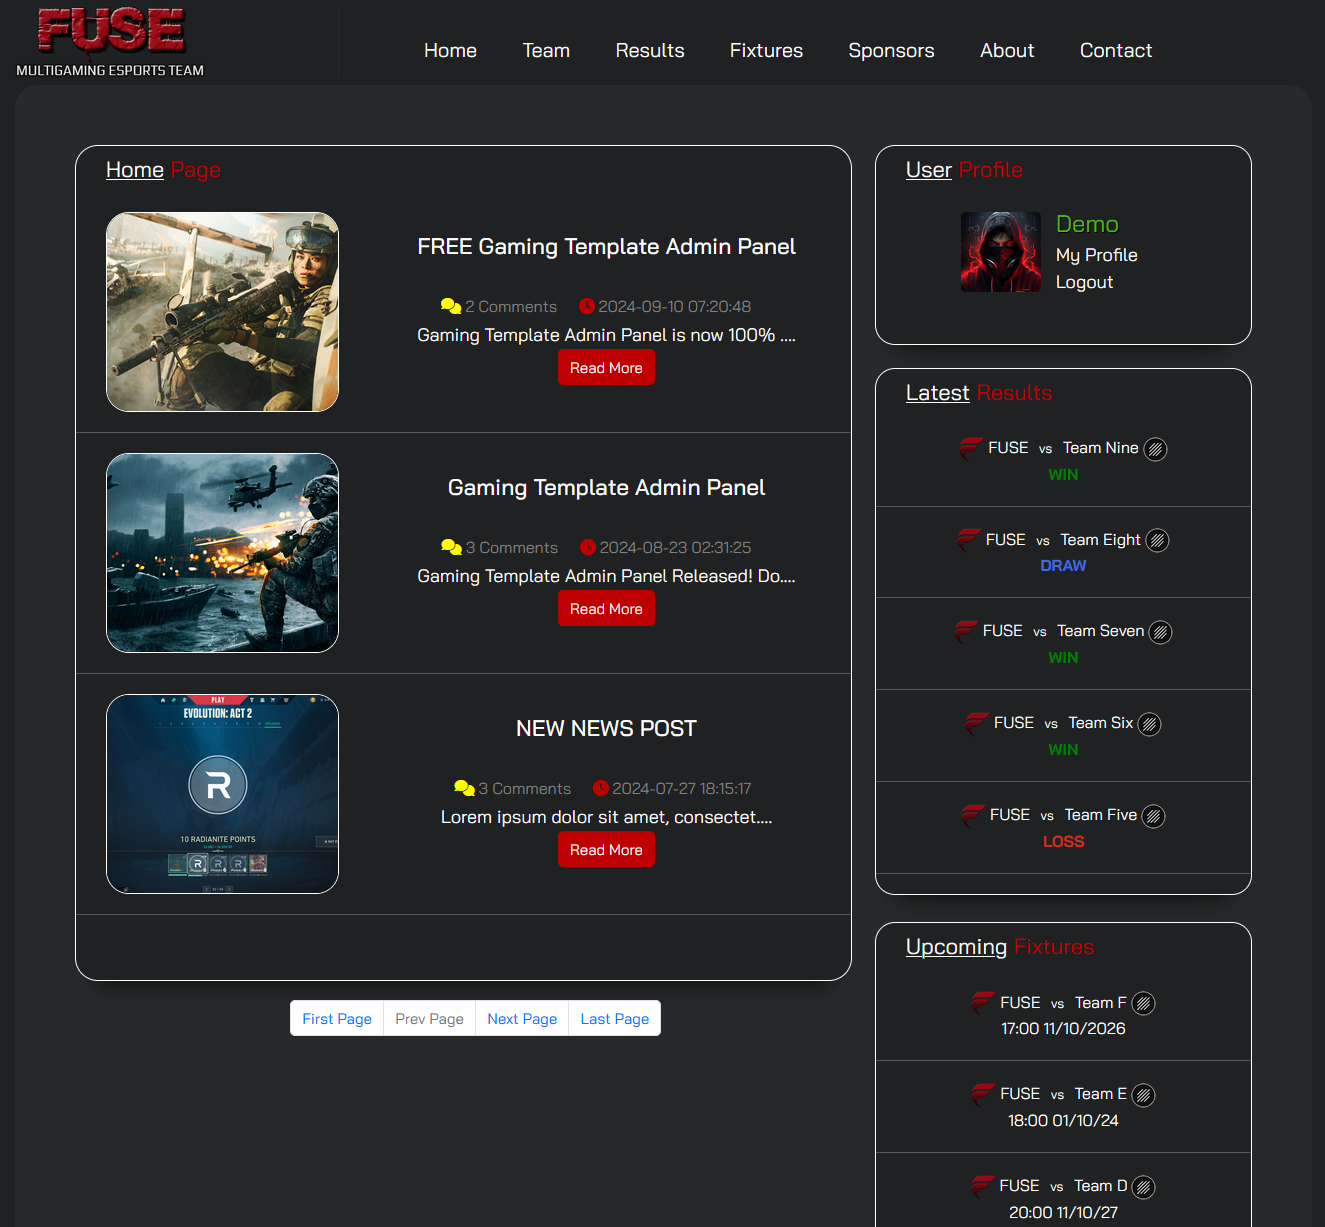Jump to the Last Page of posts
The image size is (1325, 1227).
tap(614, 1018)
